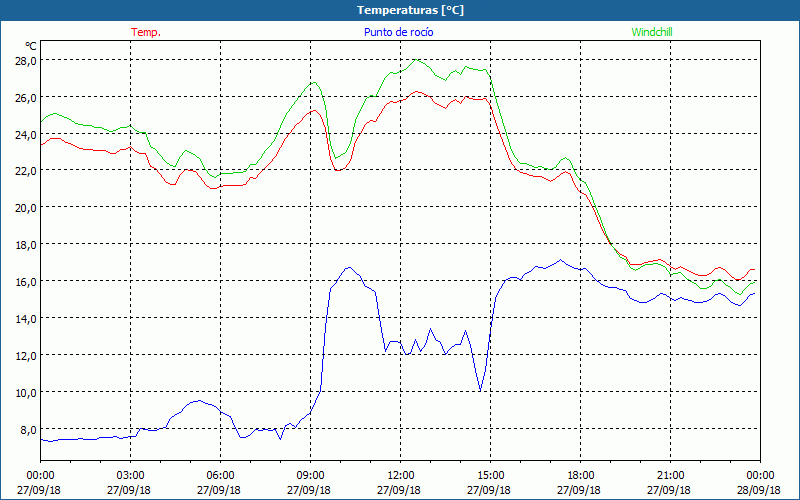This screenshot has height=500, width=800.
Task: Click the "09:00" time label on x-axis
Action: (310, 476)
